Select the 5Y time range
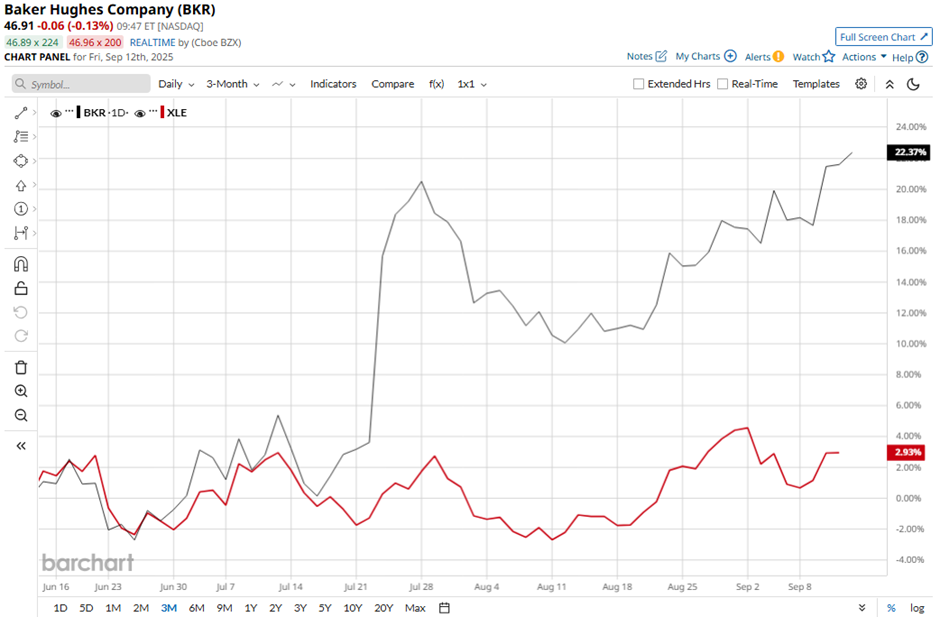The height and width of the screenshot is (617, 940). point(325,608)
